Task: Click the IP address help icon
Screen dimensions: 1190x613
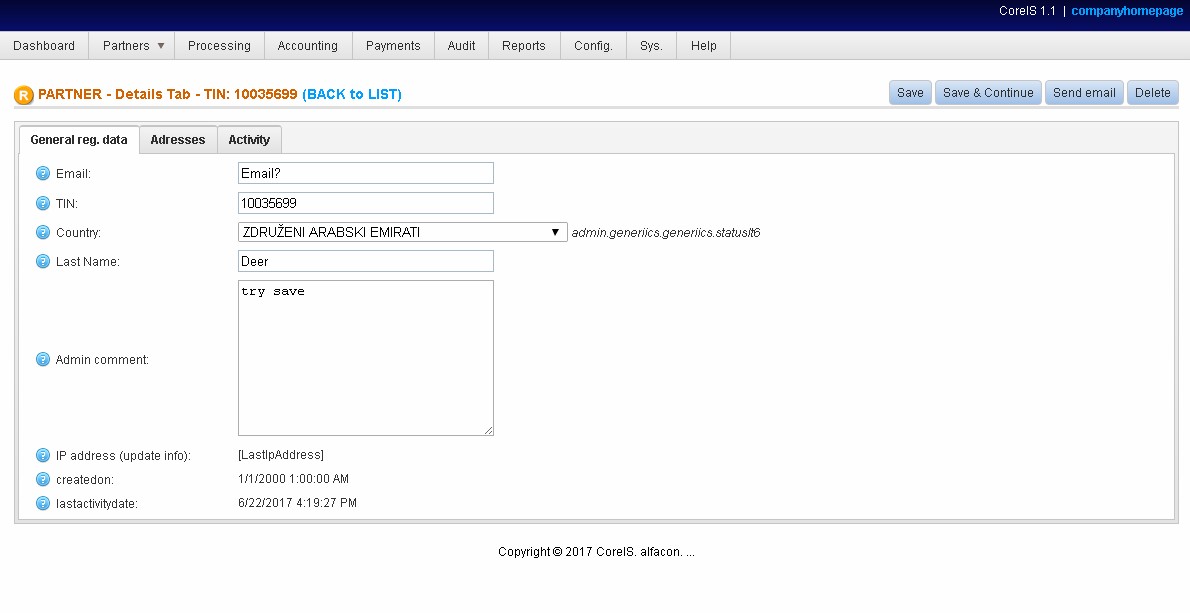Action: point(43,455)
